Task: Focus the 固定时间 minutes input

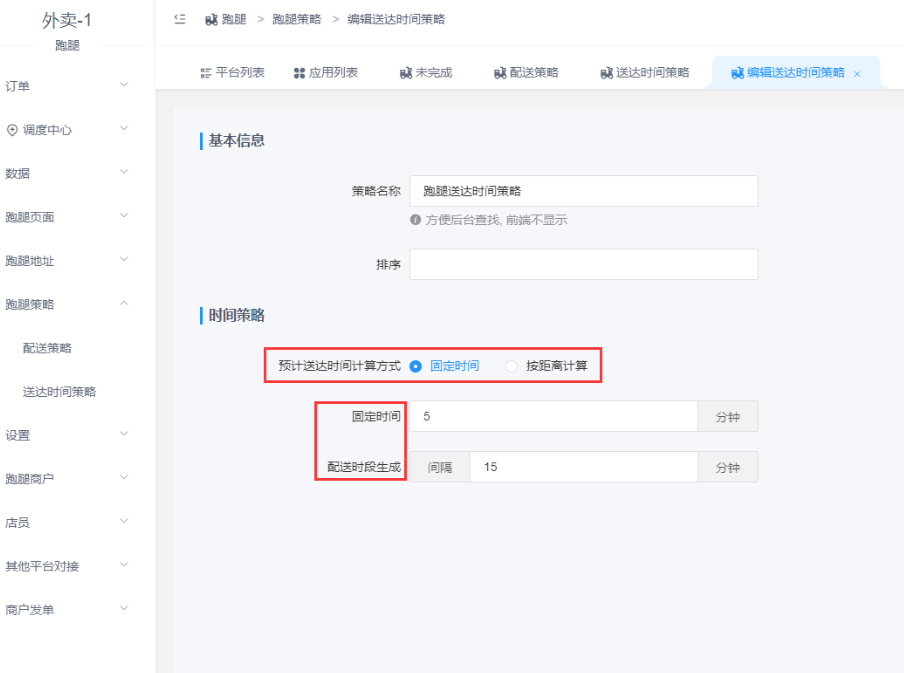Action: point(553,416)
